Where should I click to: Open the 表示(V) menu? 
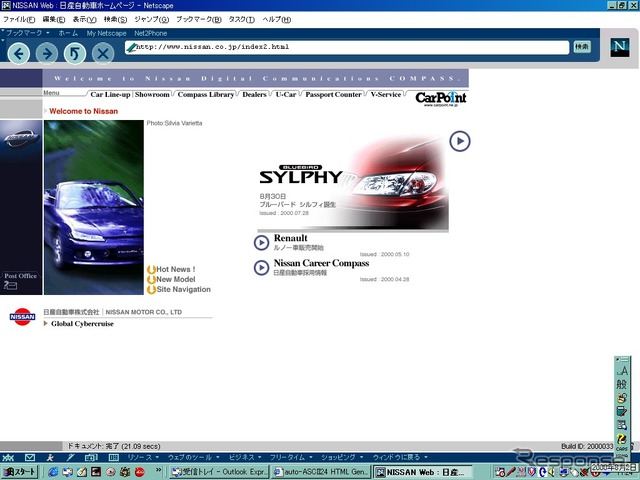click(x=84, y=19)
